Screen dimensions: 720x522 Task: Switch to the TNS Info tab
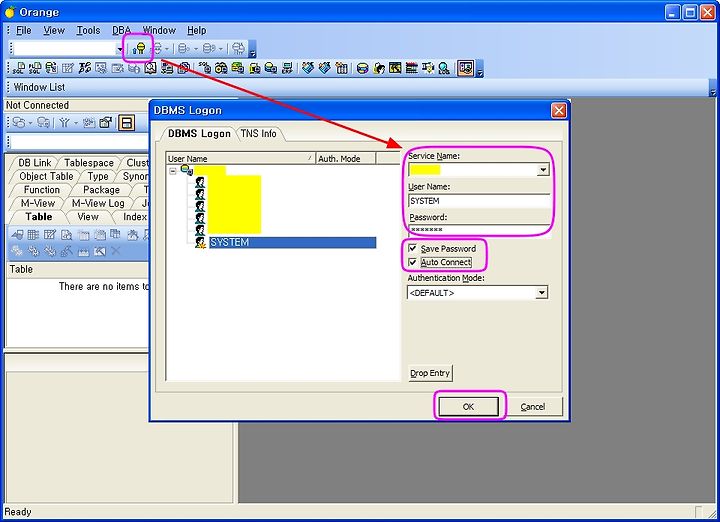click(259, 134)
